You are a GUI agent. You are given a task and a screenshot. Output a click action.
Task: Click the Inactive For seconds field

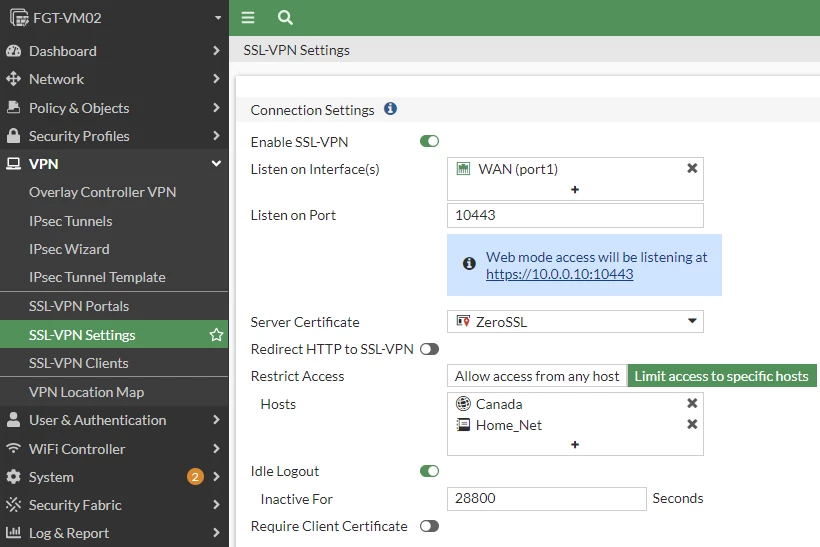click(x=546, y=498)
